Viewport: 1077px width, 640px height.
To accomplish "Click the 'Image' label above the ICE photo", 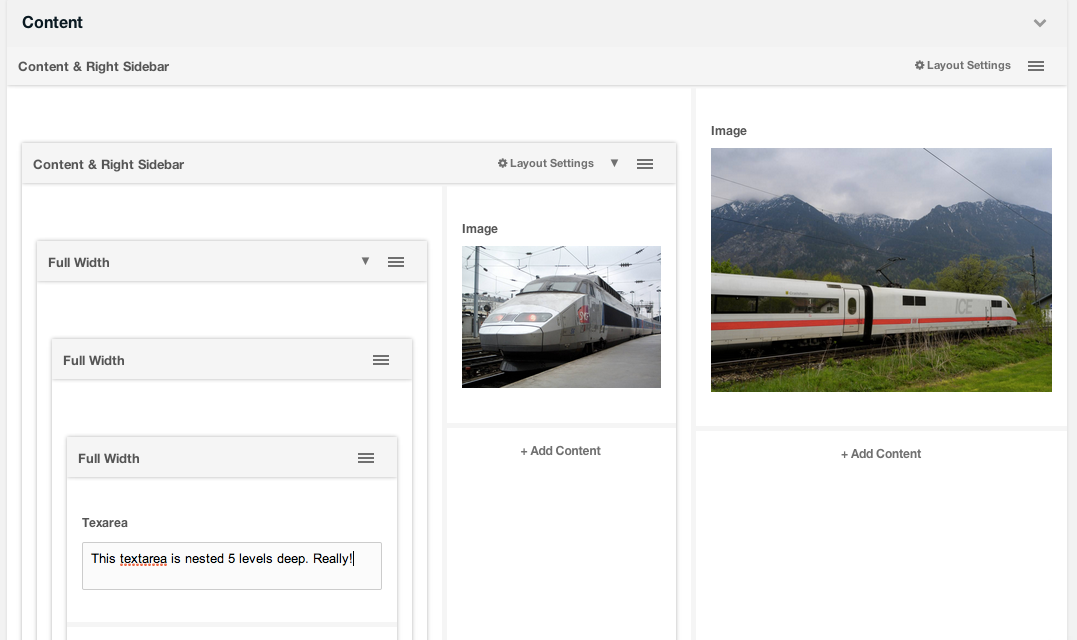I will [729, 130].
